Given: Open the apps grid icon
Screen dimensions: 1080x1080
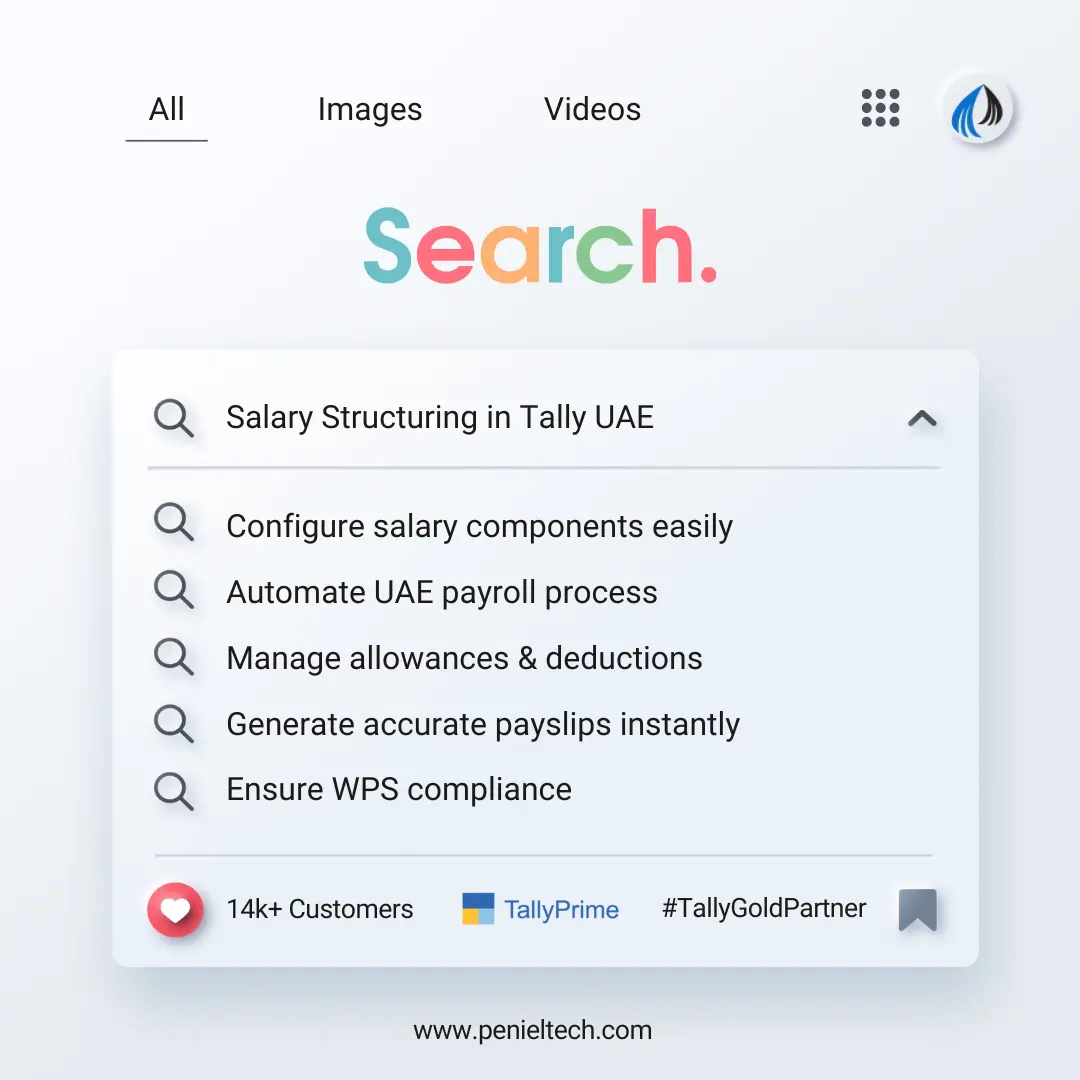Looking at the screenshot, I should (x=880, y=108).
